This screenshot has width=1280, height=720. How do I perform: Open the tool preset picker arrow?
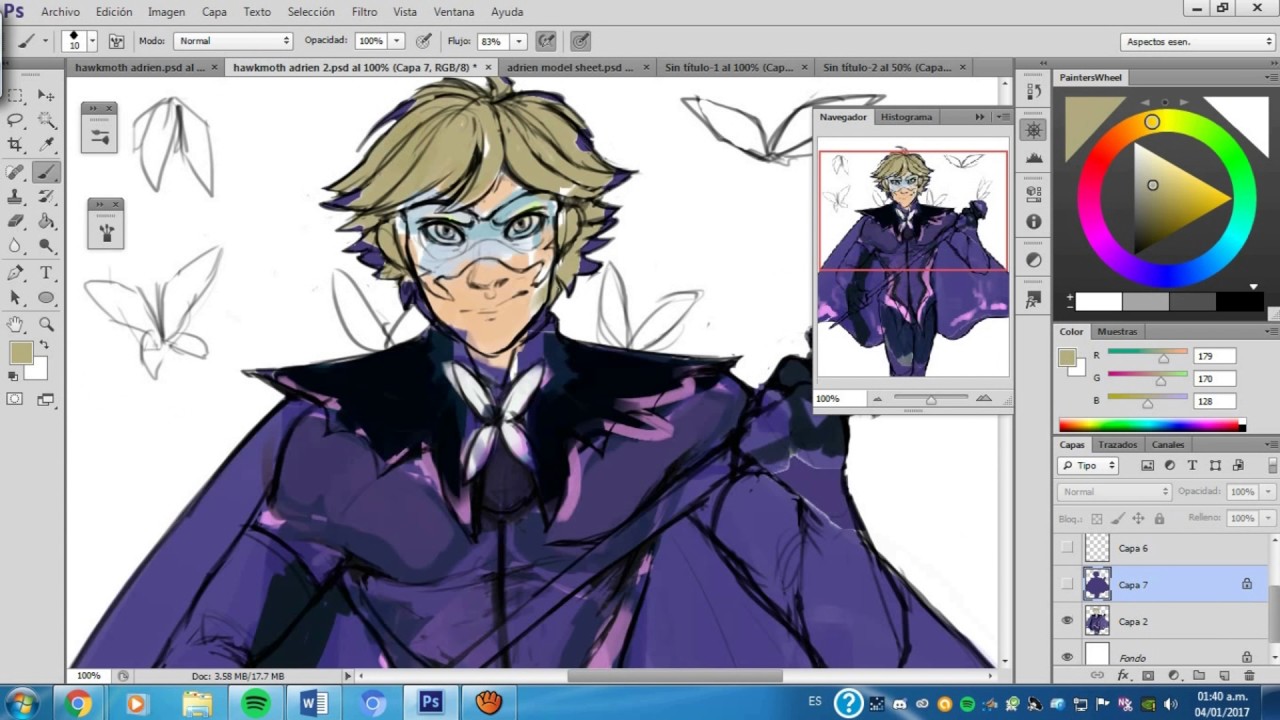tap(45, 41)
